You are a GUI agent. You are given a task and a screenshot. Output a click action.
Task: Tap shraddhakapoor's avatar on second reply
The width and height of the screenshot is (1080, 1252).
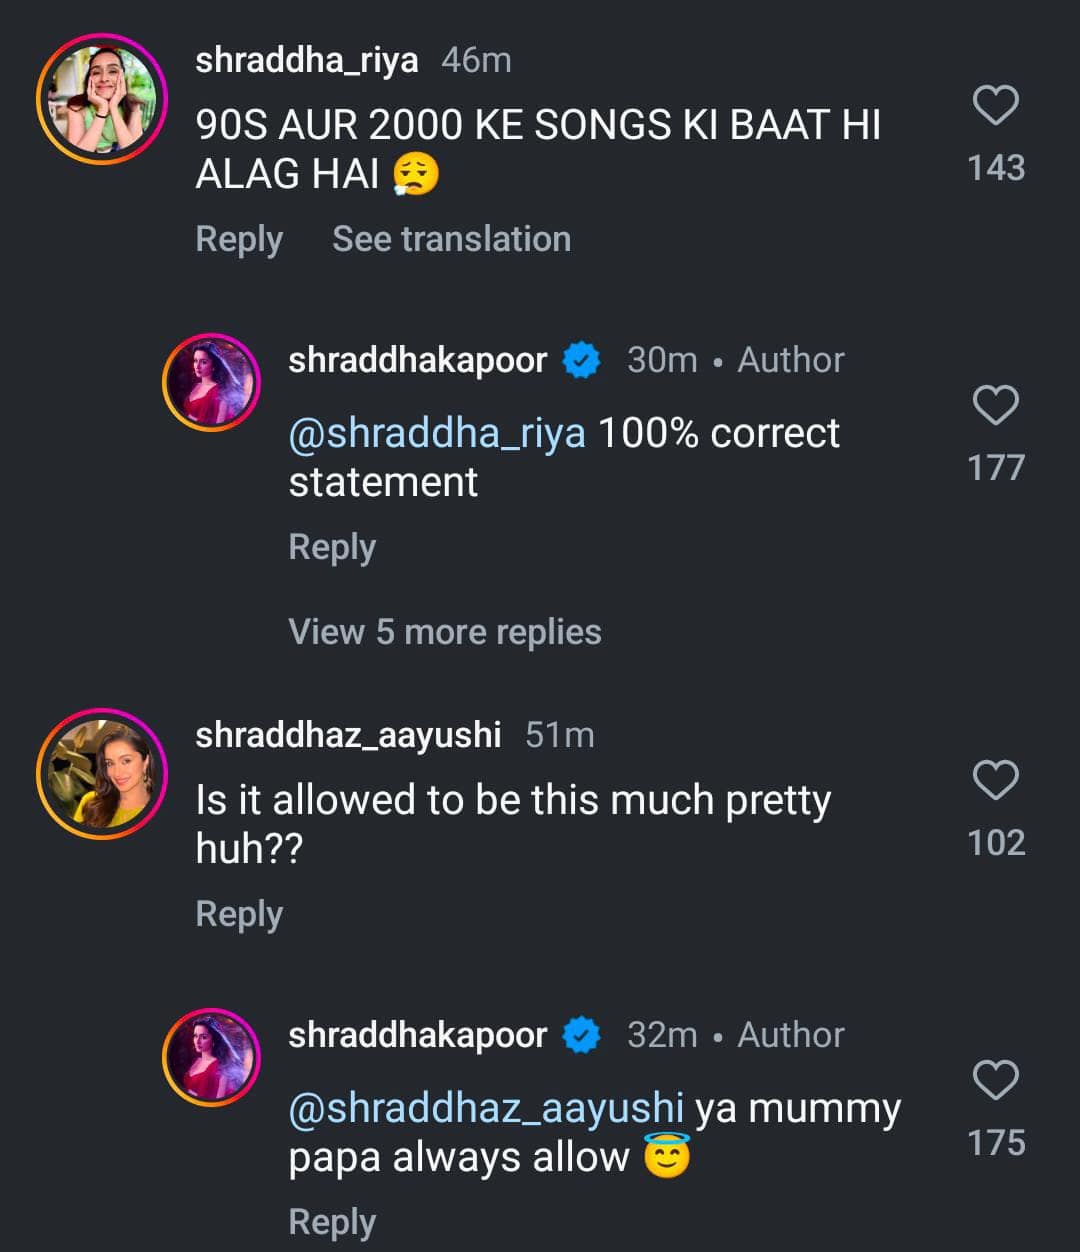[x=211, y=1057]
